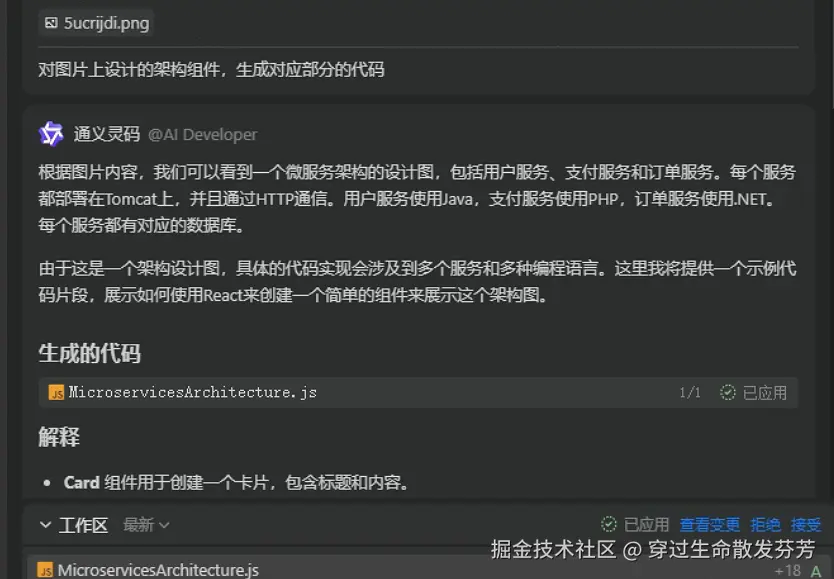The width and height of the screenshot is (834, 579).
Task: Click the 1/1 counter in code card
Action: click(690, 392)
